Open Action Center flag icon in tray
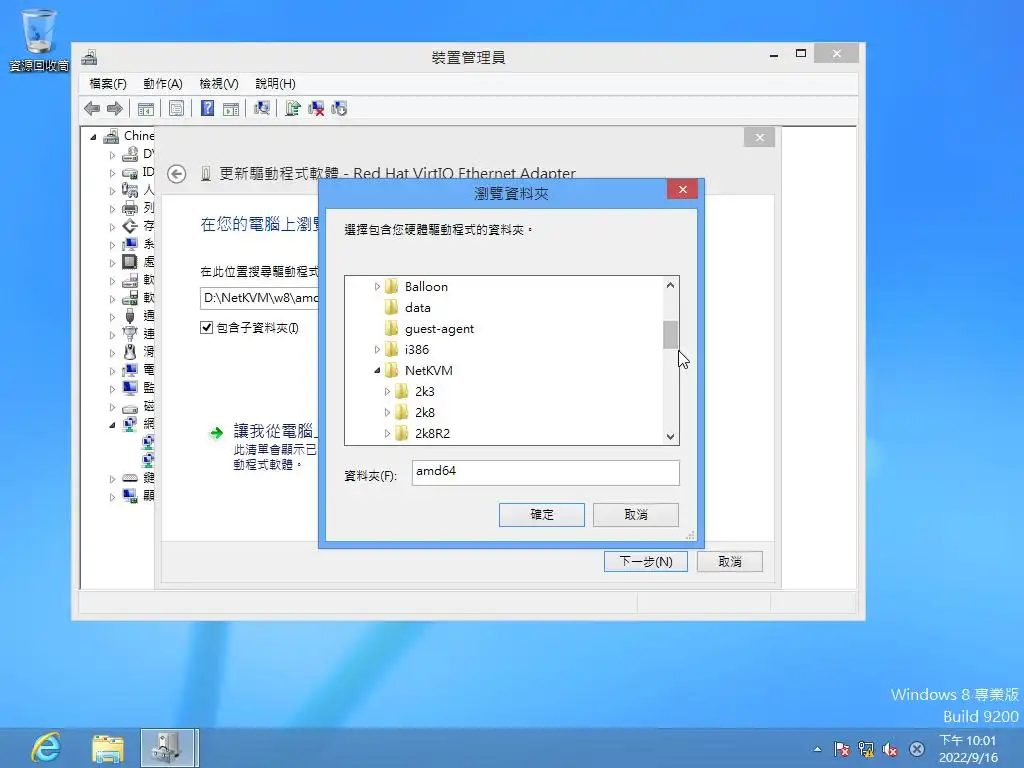 click(842, 749)
